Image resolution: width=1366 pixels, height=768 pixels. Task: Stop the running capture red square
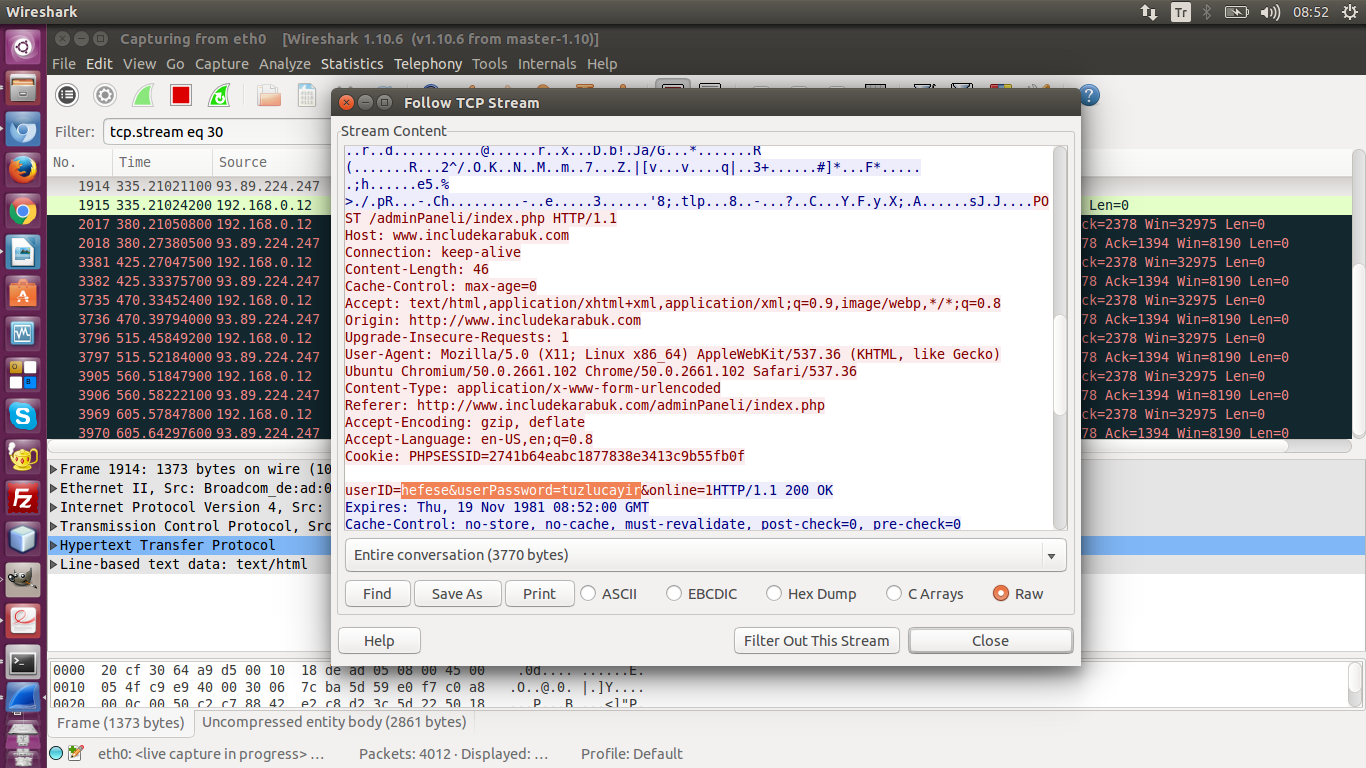181,95
